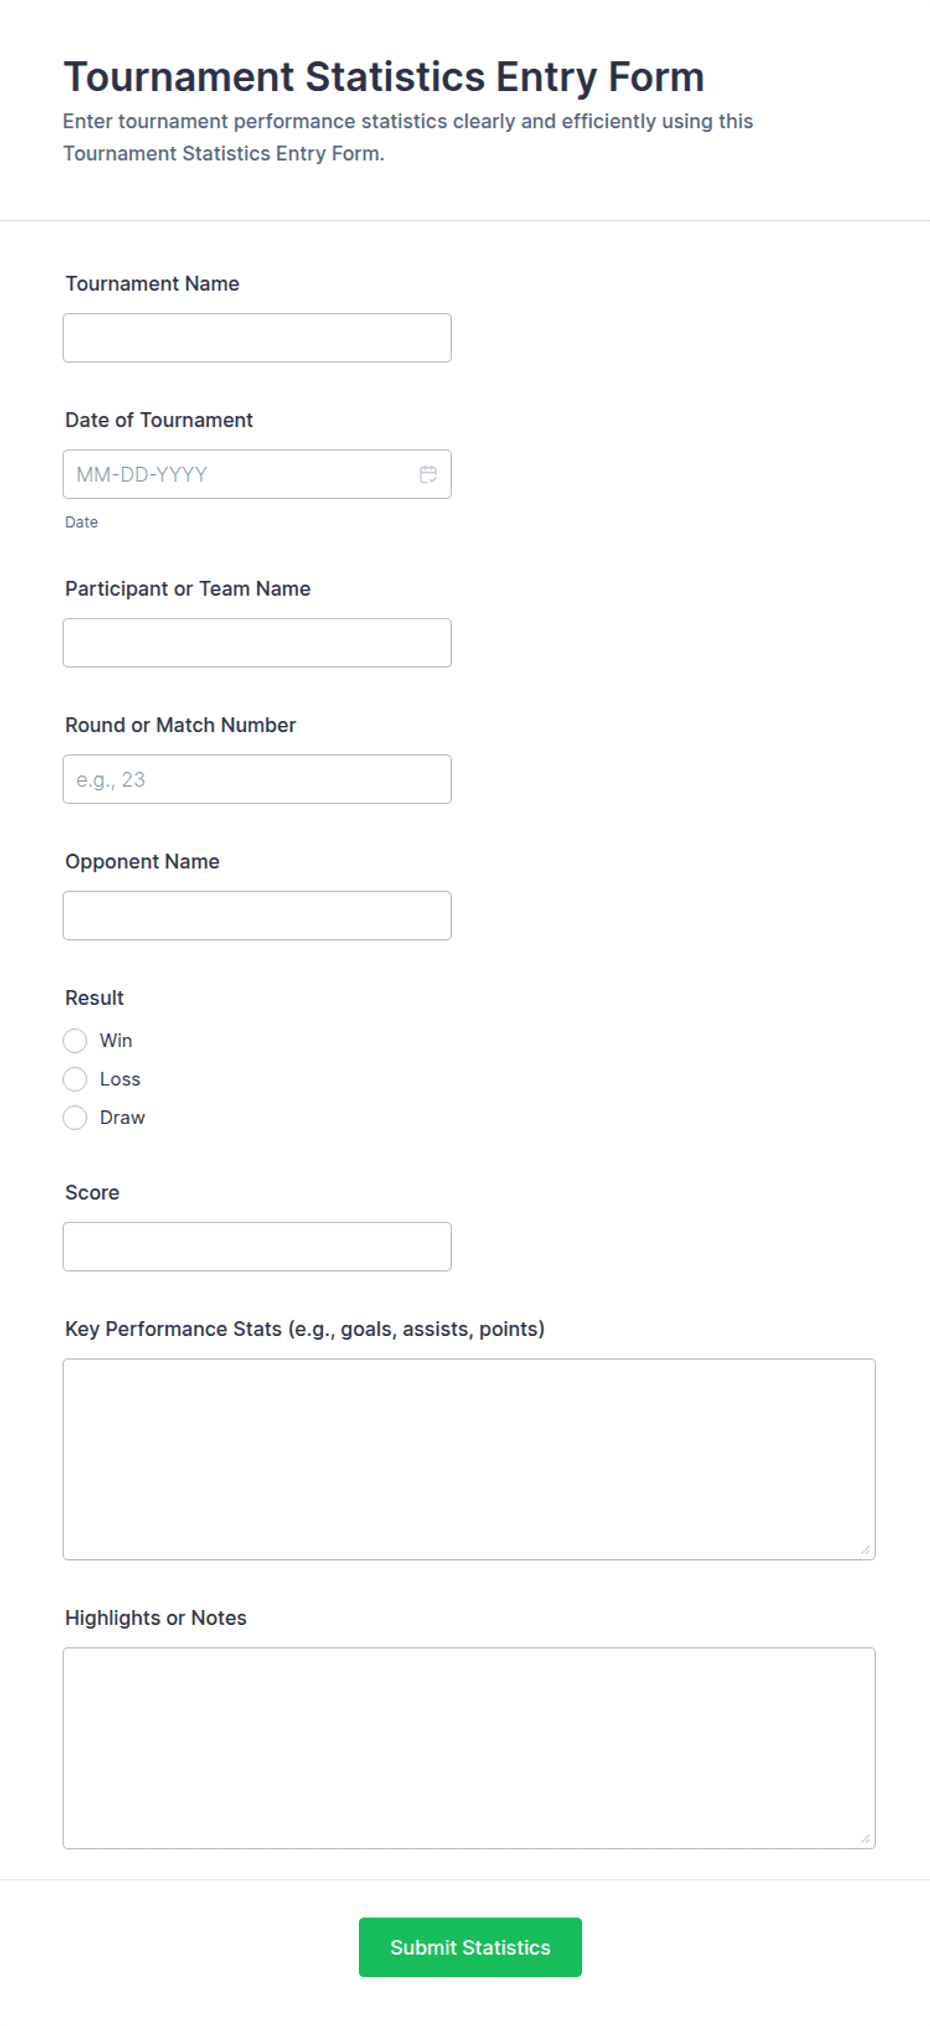The height and width of the screenshot is (2026, 930).
Task: Focus the Participant or Team Name field
Action: click(x=257, y=643)
